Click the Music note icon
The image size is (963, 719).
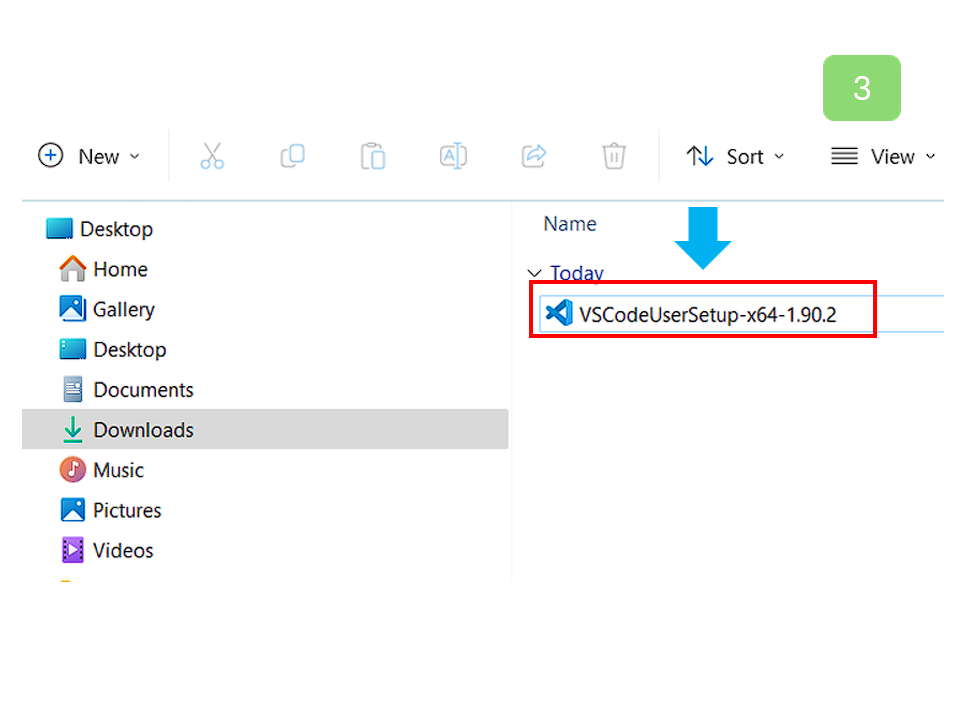(72, 470)
